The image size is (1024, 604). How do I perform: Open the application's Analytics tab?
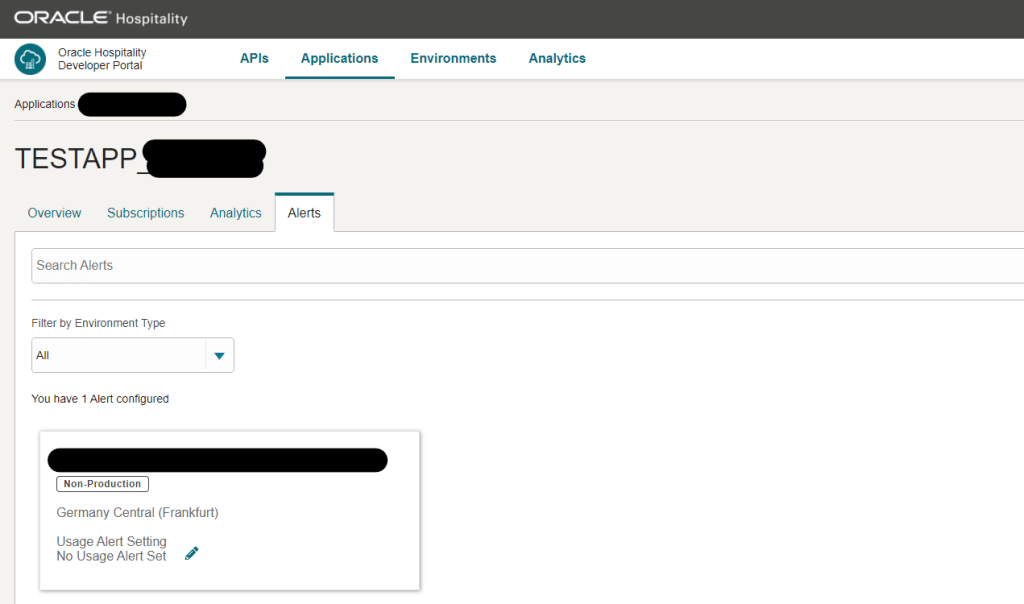click(x=235, y=213)
